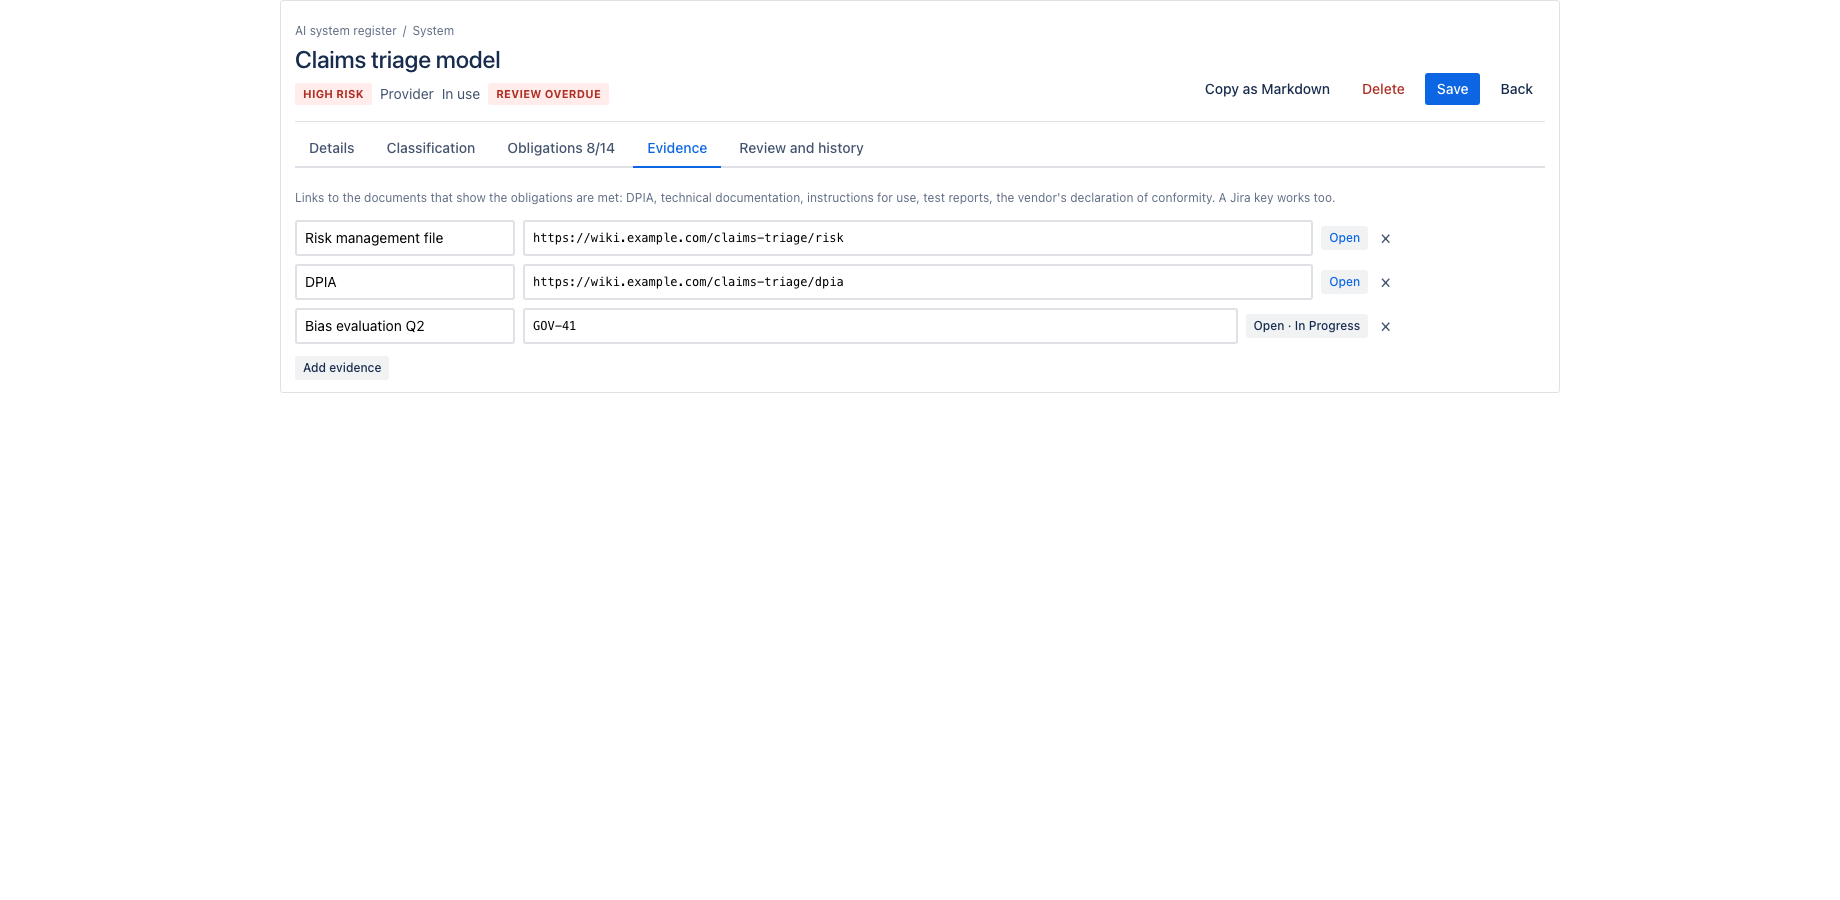
Task: Click the Provider label
Action: pyautogui.click(x=407, y=94)
